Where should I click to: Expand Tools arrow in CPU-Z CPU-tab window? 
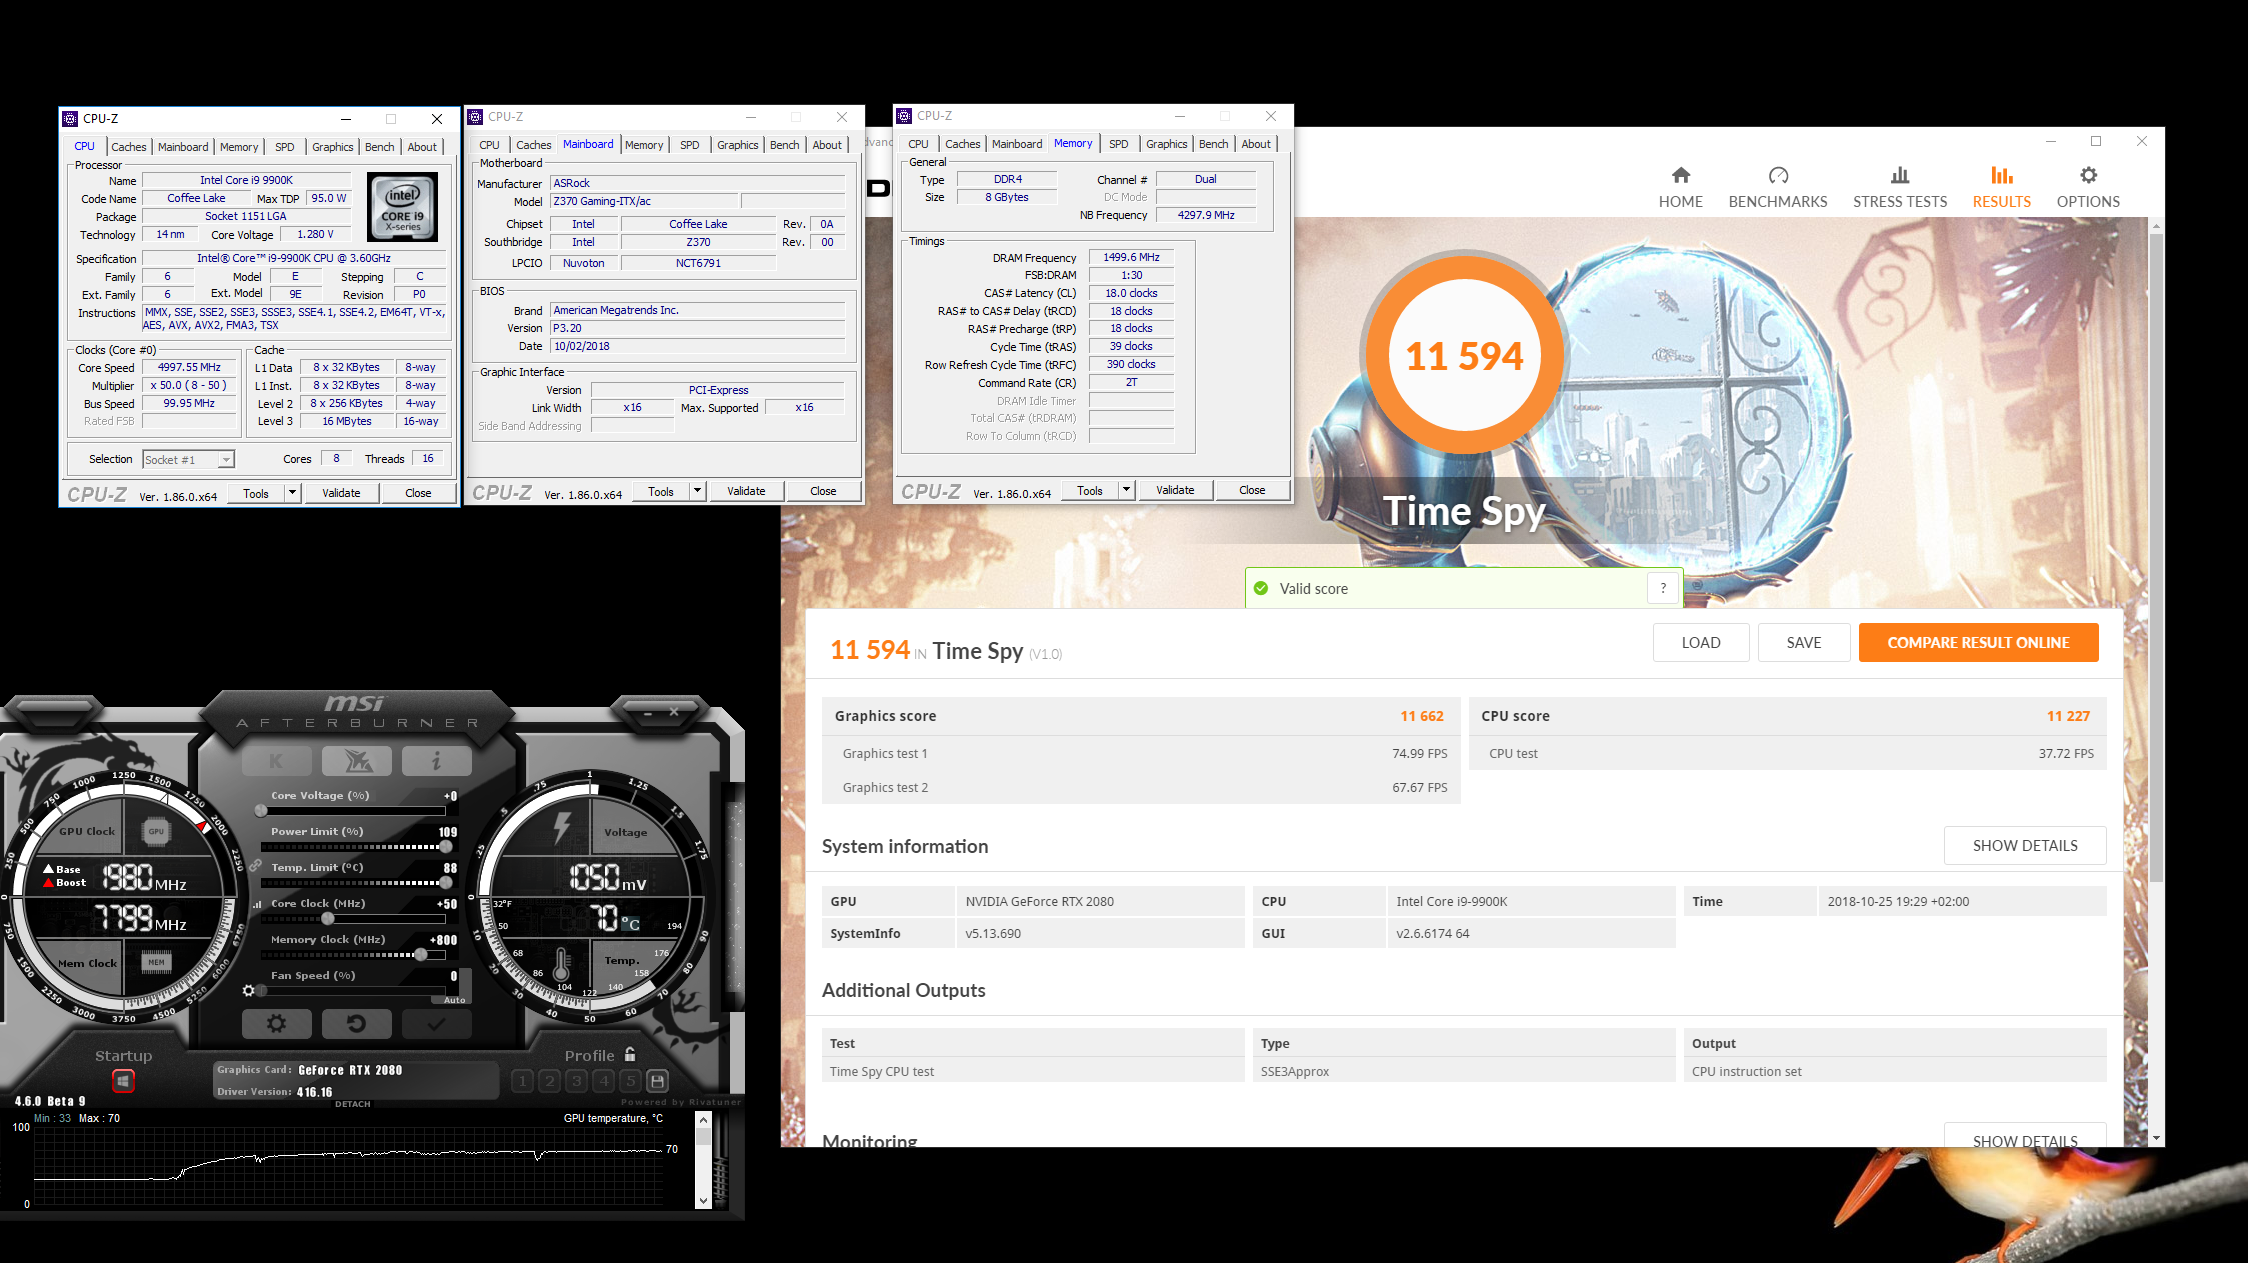coord(292,493)
